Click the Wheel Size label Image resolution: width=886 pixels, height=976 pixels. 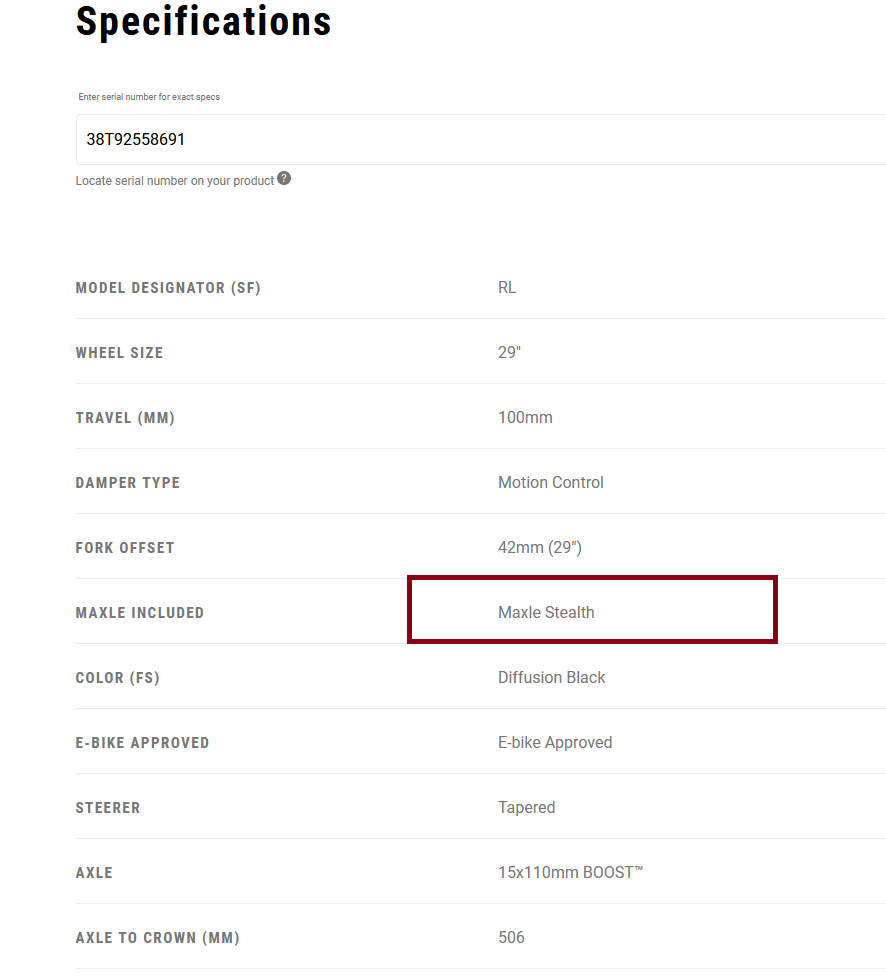119,353
